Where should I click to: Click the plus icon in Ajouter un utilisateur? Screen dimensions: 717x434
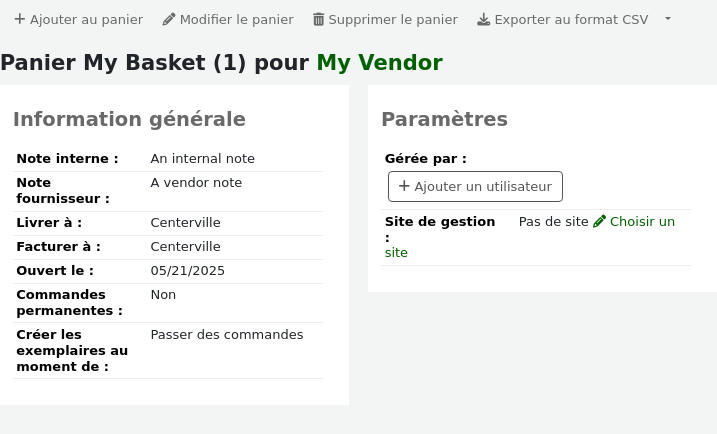[x=404, y=186]
